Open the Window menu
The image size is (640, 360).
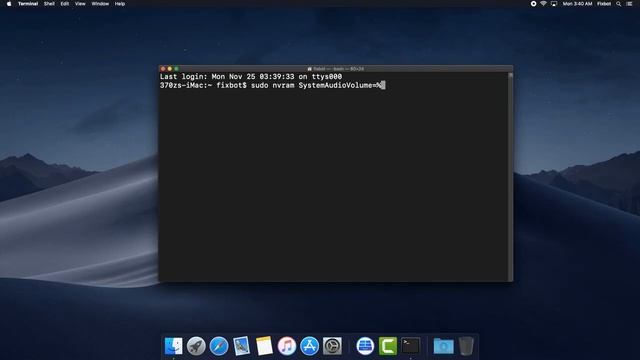tap(100, 4)
